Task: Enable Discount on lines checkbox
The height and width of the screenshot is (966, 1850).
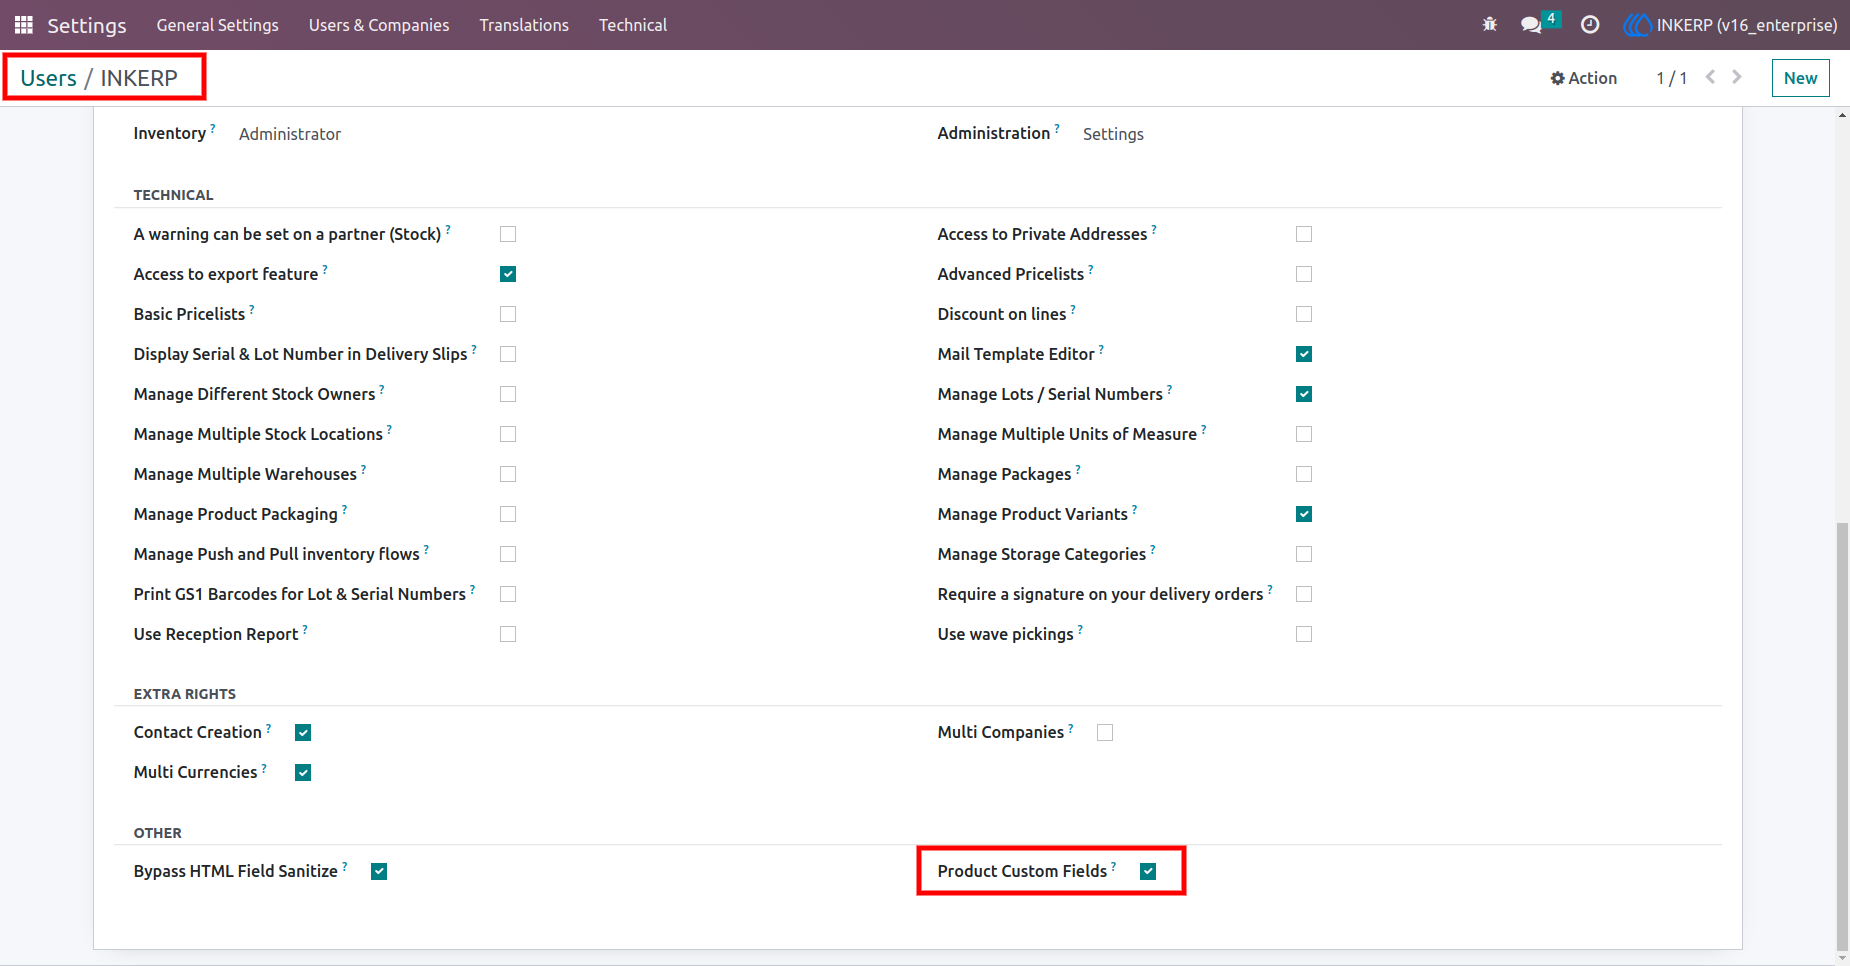Action: pyautogui.click(x=1304, y=314)
